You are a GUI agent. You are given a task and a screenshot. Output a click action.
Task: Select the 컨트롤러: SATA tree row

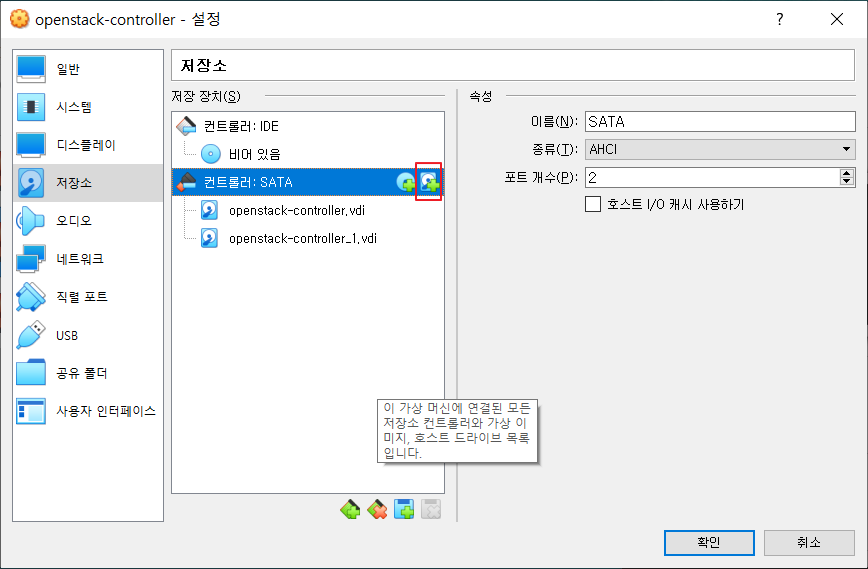point(308,182)
